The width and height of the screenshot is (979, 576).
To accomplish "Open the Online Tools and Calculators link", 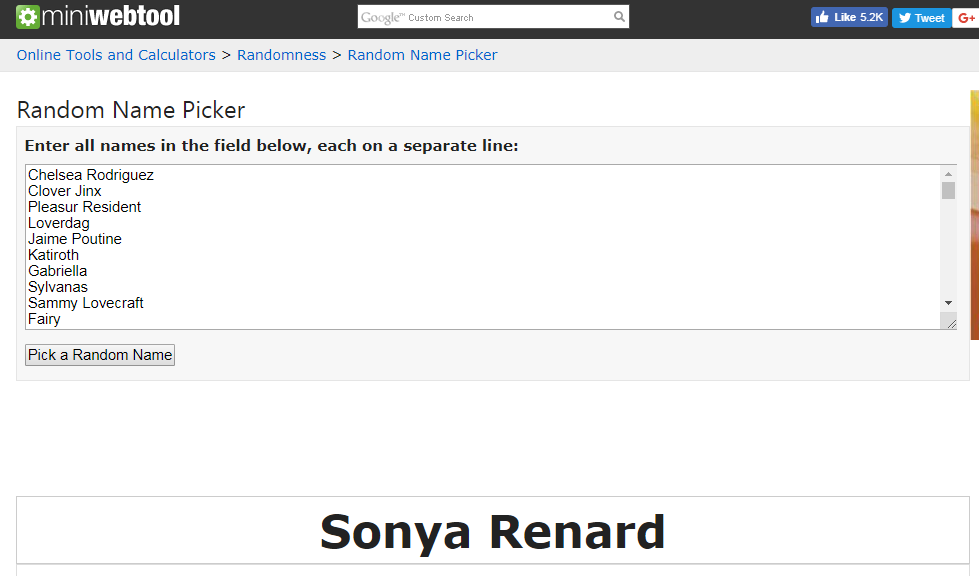I will click(116, 55).
